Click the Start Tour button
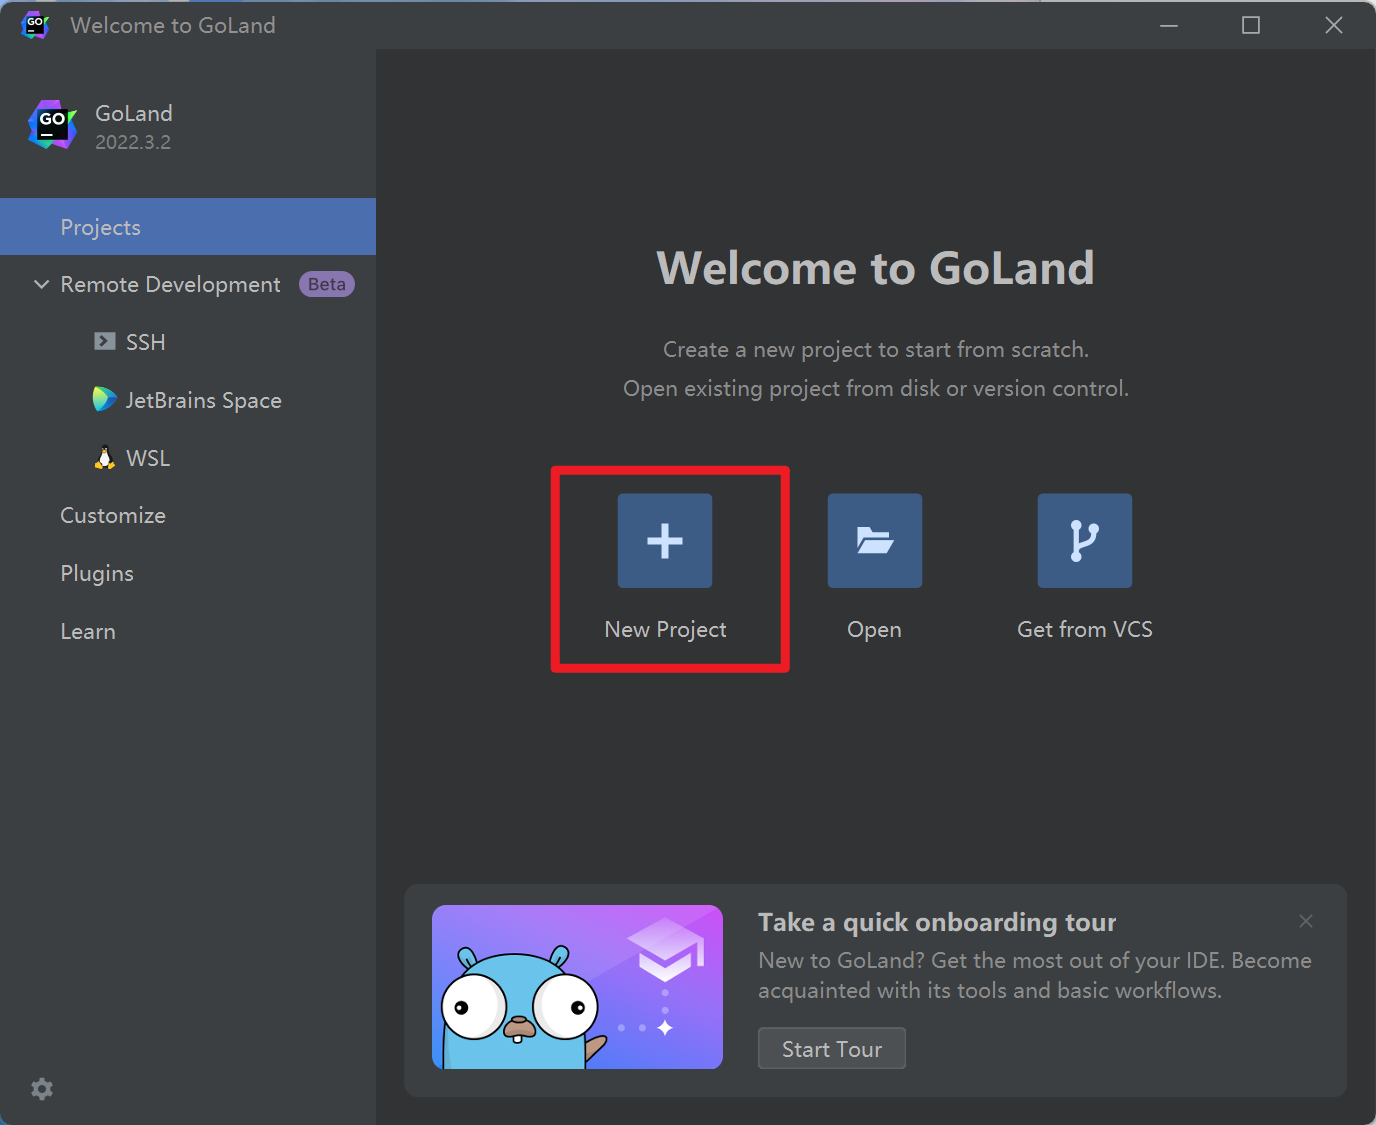Image resolution: width=1376 pixels, height=1125 pixels. (832, 1048)
